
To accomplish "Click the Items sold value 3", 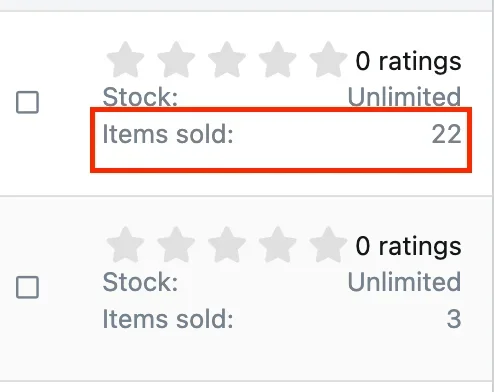I will pos(454,319).
